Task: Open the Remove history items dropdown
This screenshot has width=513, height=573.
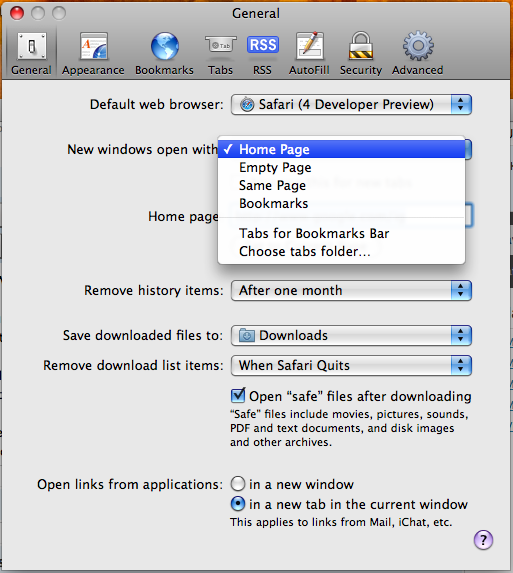Action: [351, 291]
